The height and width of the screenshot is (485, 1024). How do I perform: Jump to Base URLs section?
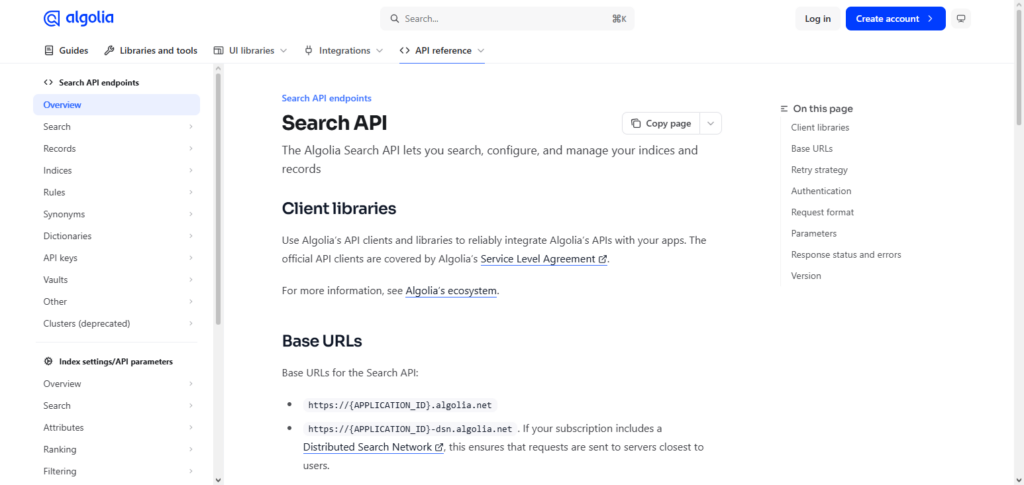click(812, 149)
